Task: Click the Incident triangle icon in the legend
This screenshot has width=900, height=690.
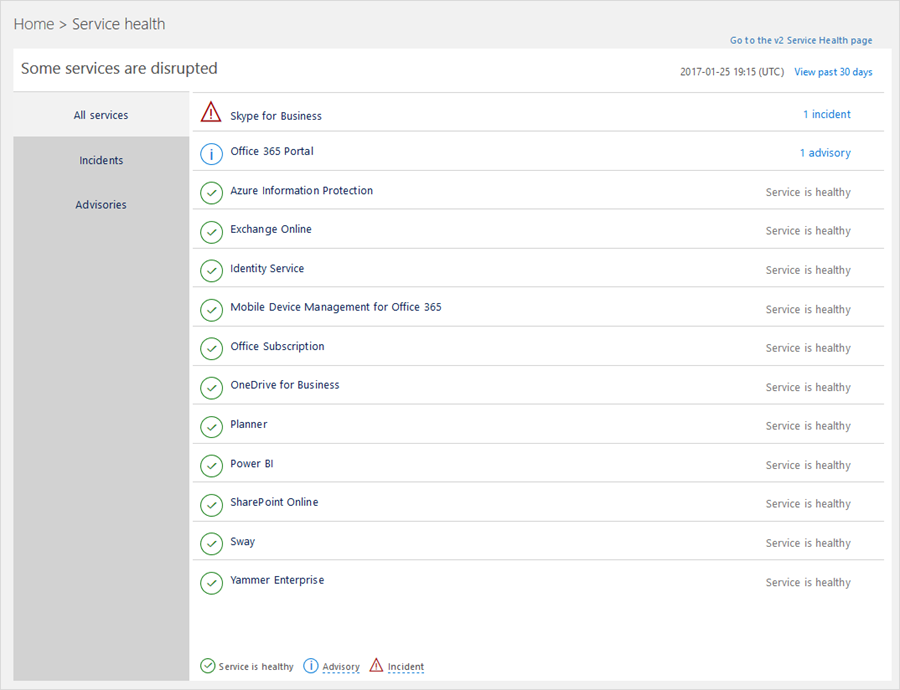Action: [376, 666]
